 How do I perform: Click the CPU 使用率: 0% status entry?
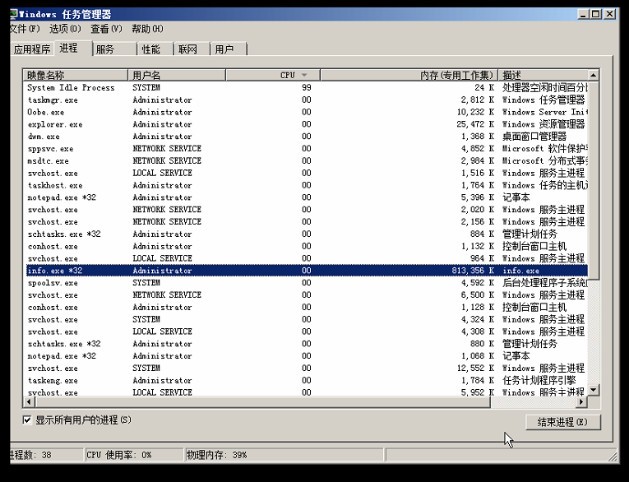(133, 455)
